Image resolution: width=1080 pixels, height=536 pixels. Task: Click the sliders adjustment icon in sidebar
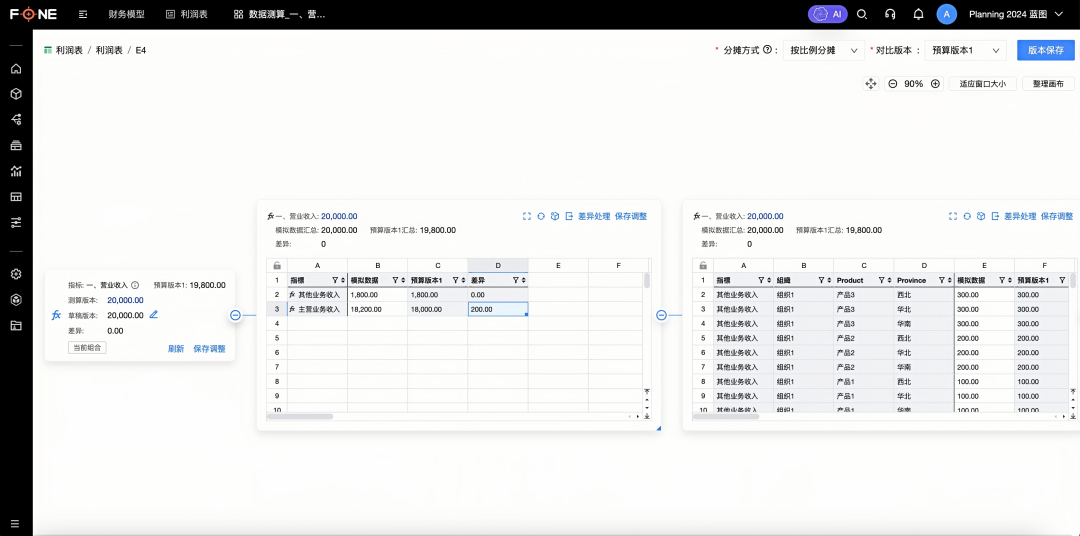16,223
